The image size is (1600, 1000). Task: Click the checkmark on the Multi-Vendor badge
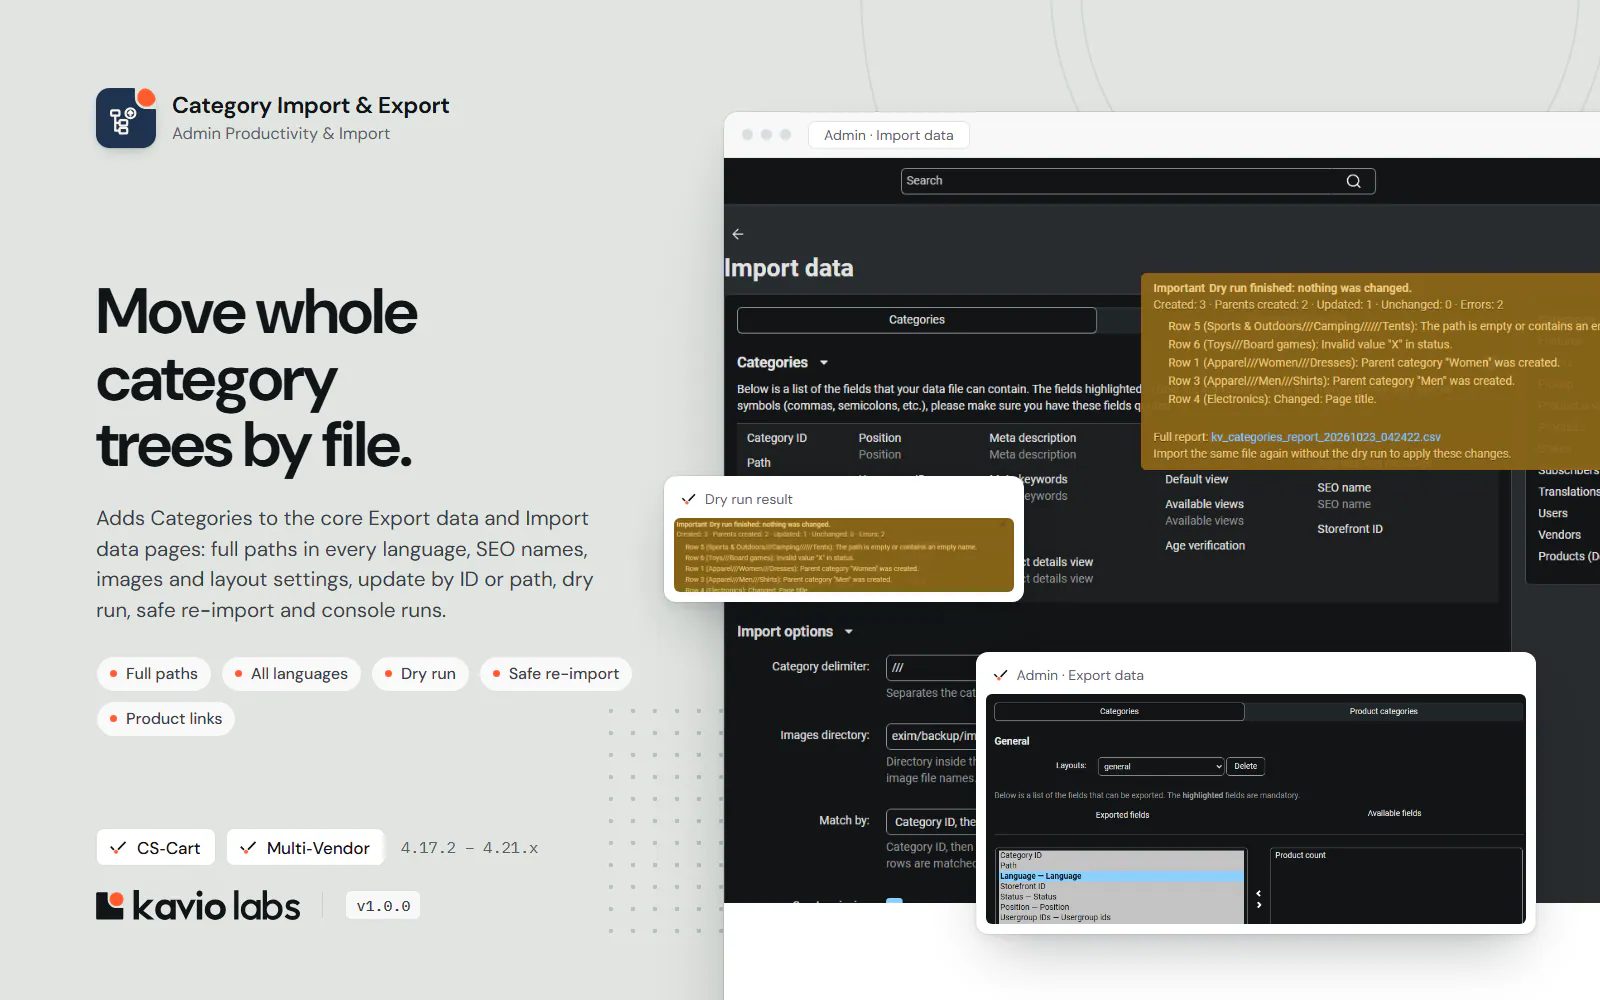pyautogui.click(x=248, y=848)
